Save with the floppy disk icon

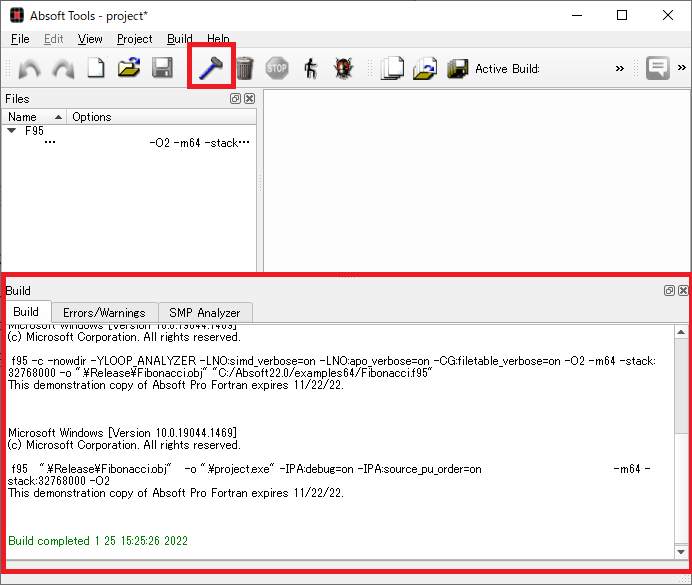(x=162, y=68)
